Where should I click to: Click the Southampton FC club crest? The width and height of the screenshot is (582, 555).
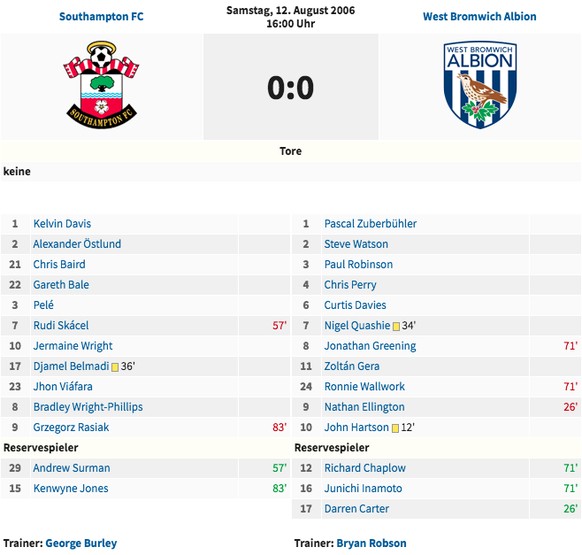[101, 85]
